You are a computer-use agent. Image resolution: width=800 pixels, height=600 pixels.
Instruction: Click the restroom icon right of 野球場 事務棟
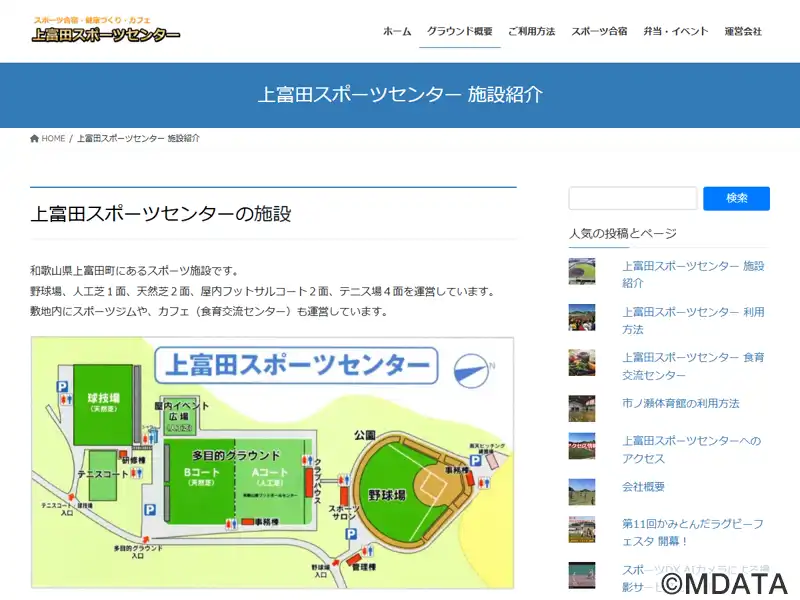pos(484,483)
